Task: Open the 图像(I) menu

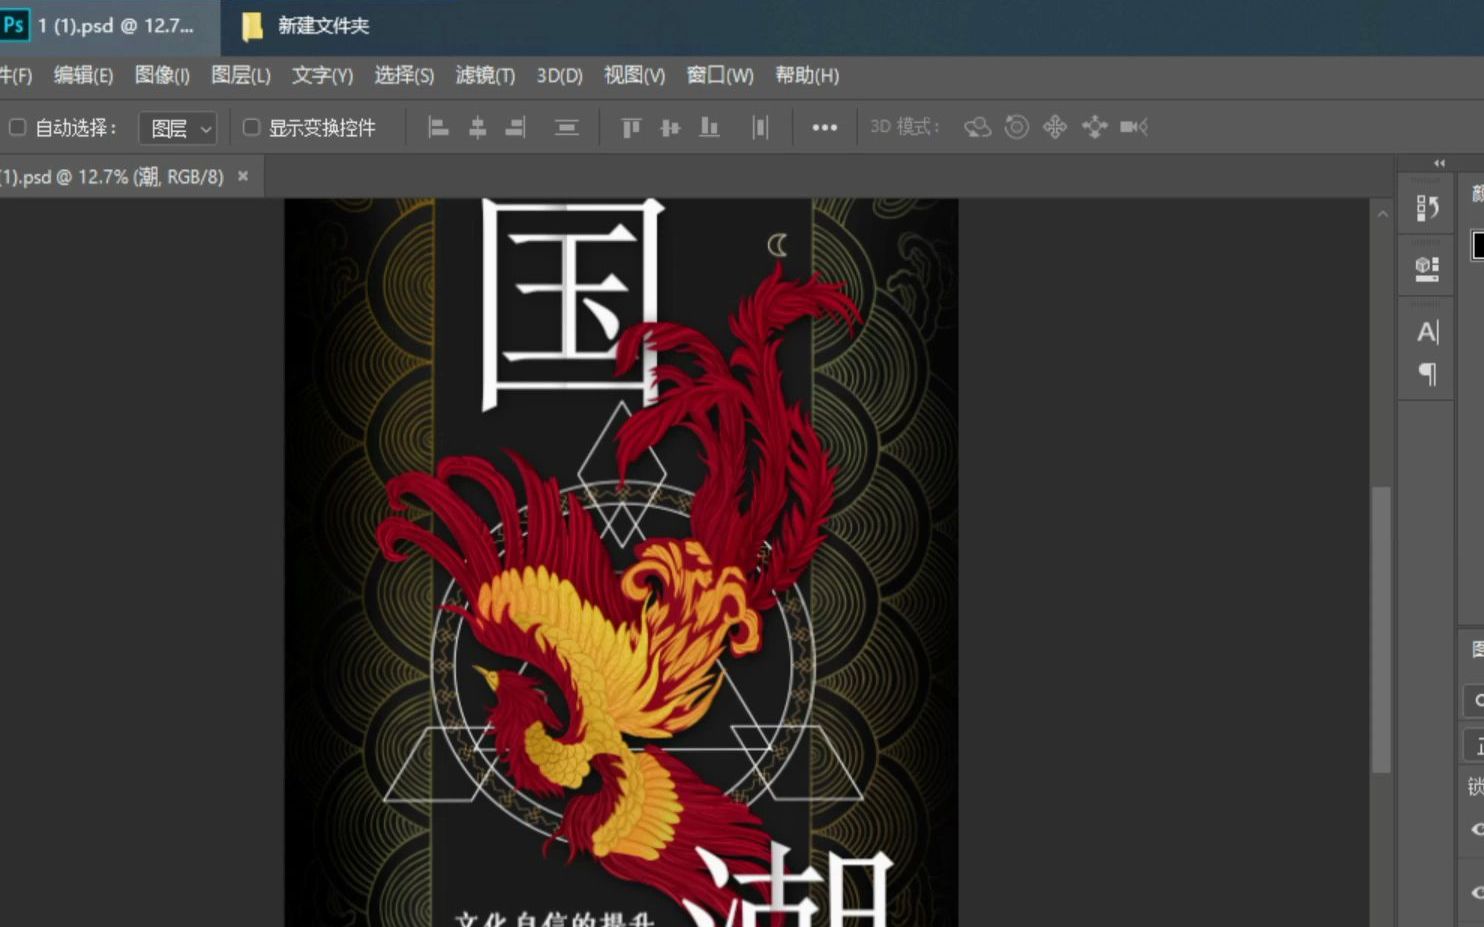Action: point(162,75)
